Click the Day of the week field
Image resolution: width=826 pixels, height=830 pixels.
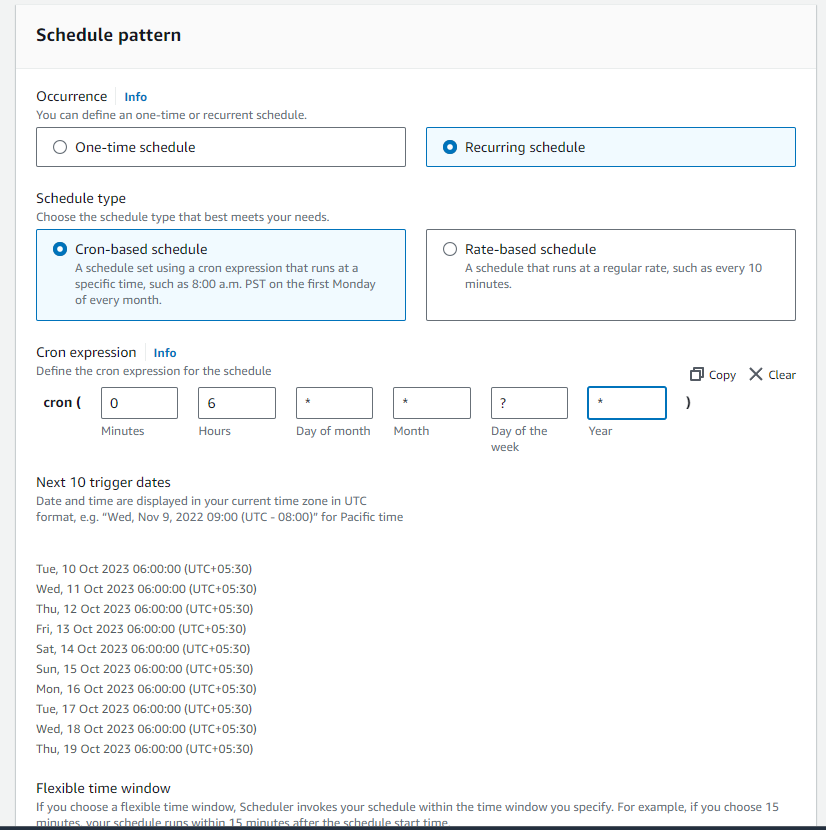coord(529,403)
